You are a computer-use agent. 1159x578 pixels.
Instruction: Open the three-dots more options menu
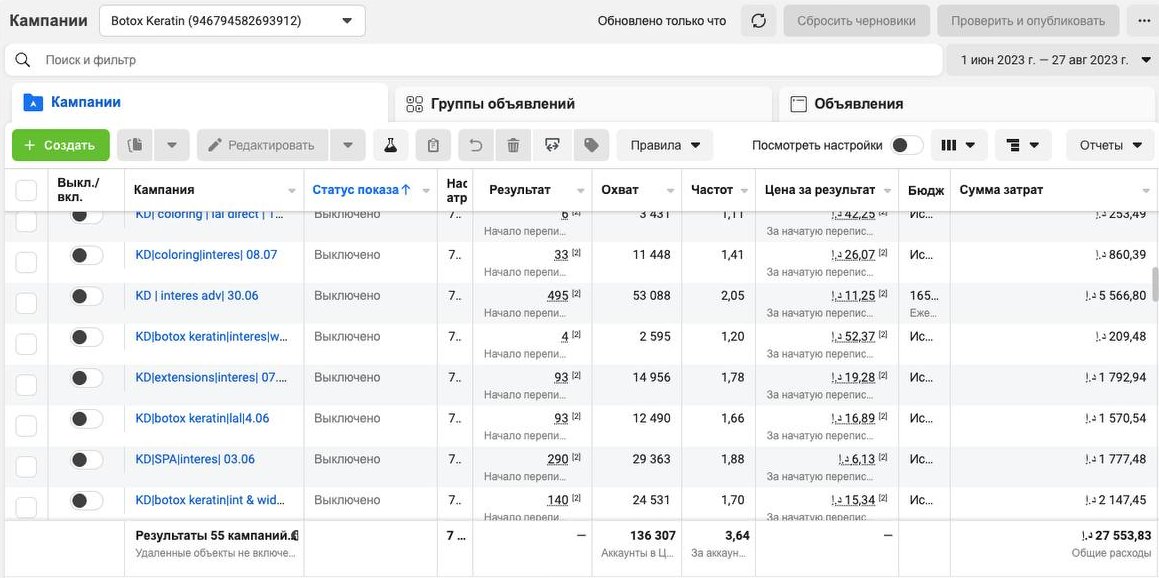click(1143, 21)
